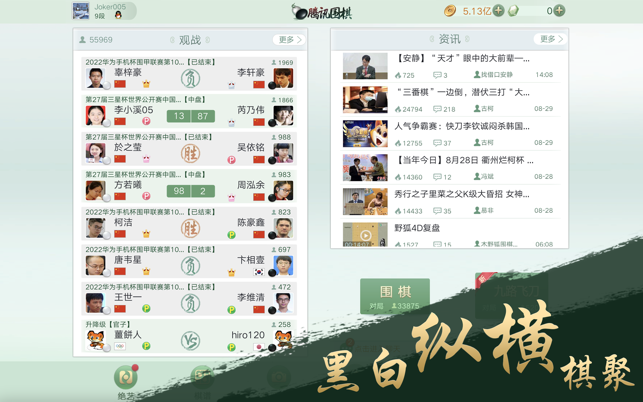Open 卞相壹 player photo
Viewport: 643px width, 402px height.
[283, 265]
